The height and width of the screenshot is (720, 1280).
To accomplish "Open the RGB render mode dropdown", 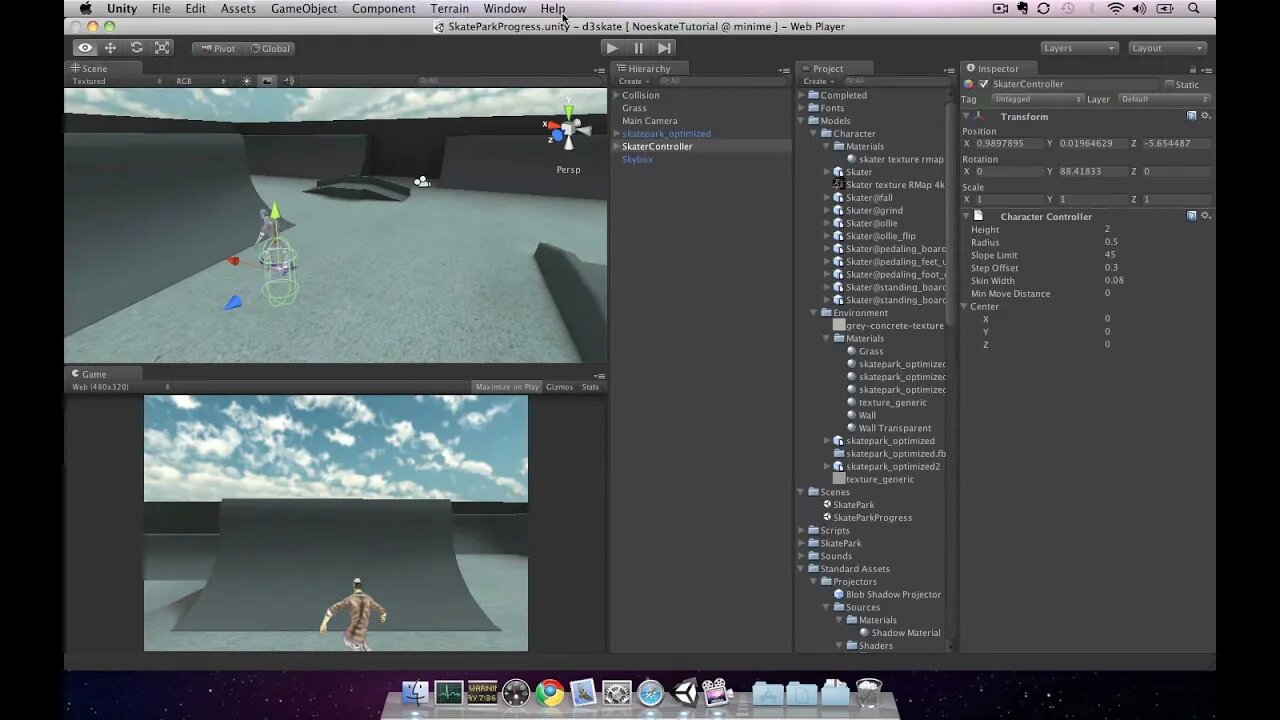I will point(202,81).
